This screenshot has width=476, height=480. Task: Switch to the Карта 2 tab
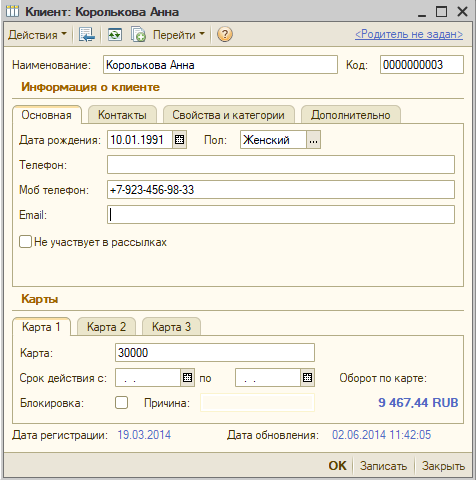pyautogui.click(x=106, y=327)
